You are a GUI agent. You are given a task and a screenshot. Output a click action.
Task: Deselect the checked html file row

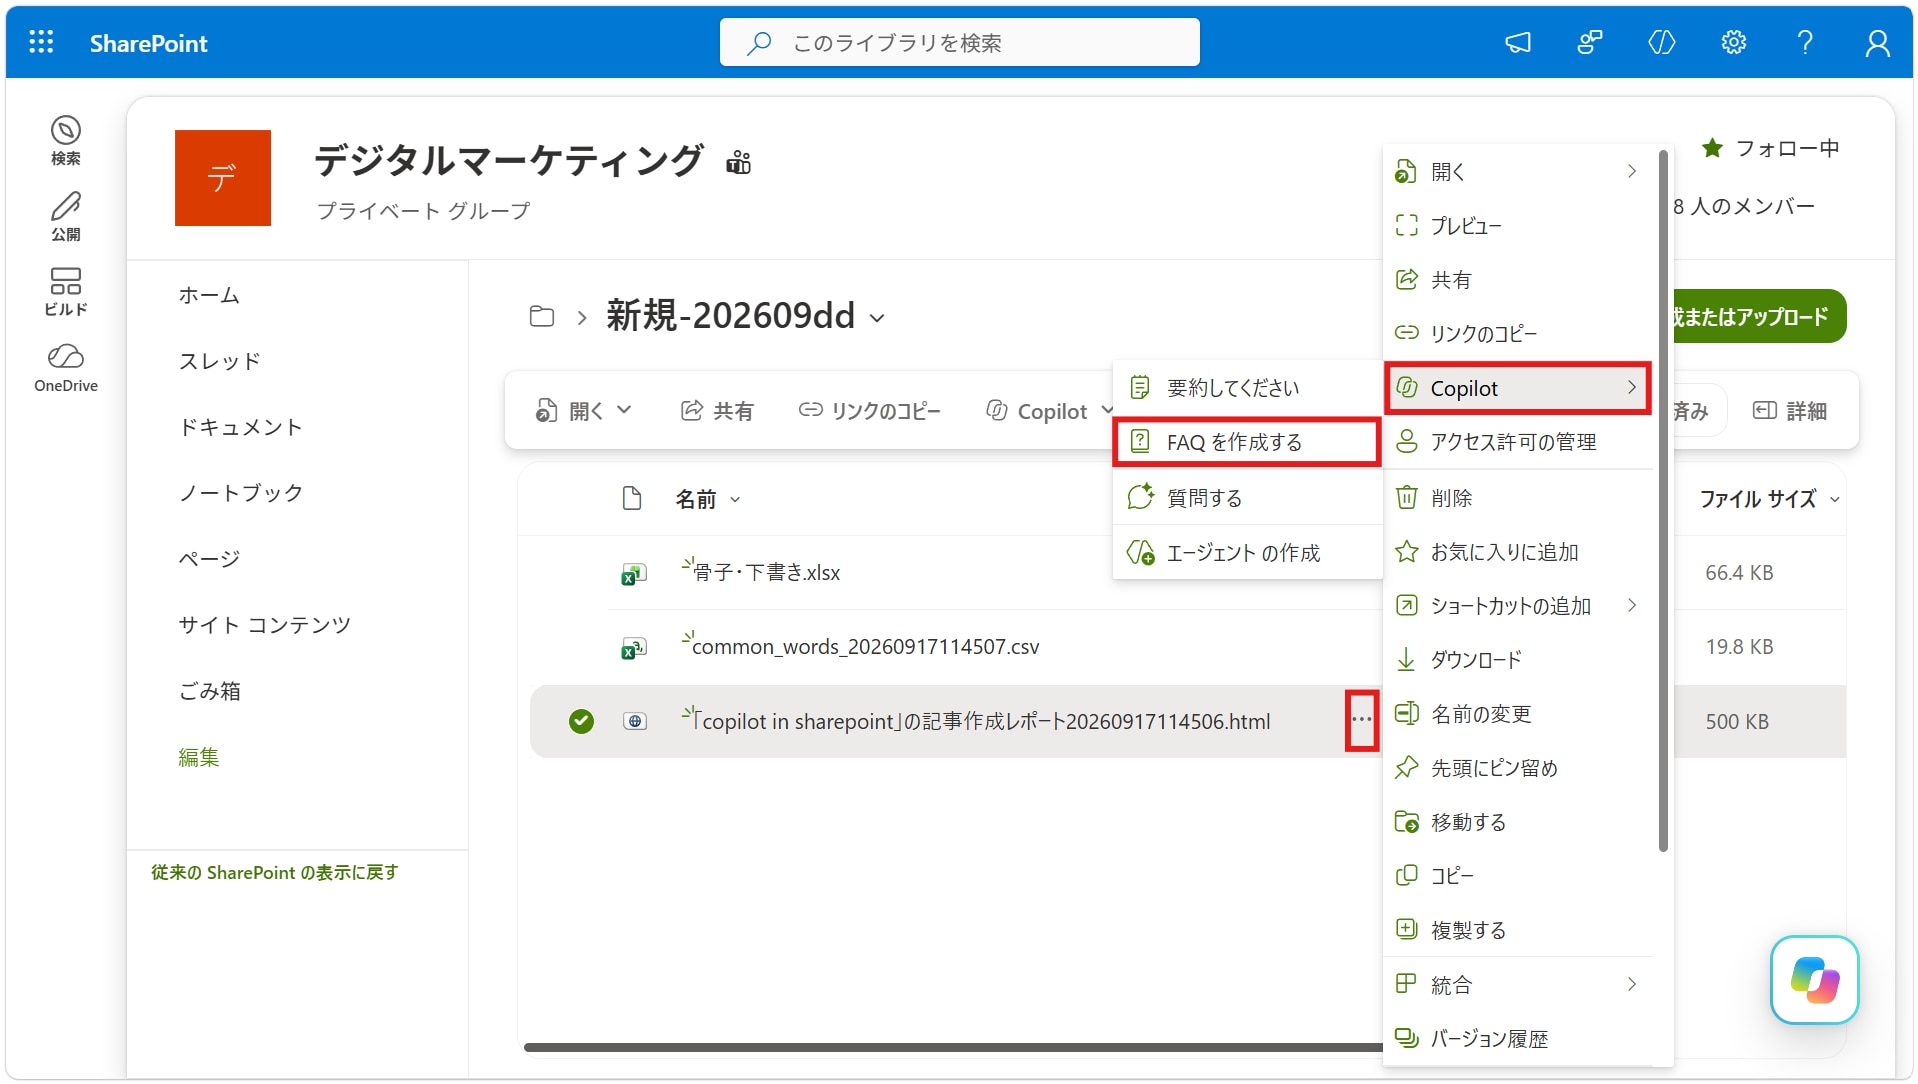581,721
